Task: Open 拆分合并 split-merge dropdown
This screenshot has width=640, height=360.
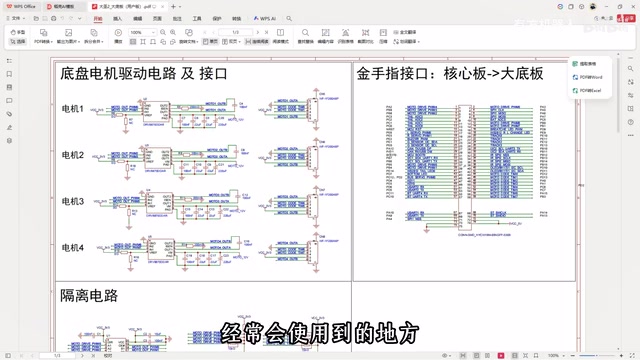Action: pyautogui.click(x=93, y=36)
